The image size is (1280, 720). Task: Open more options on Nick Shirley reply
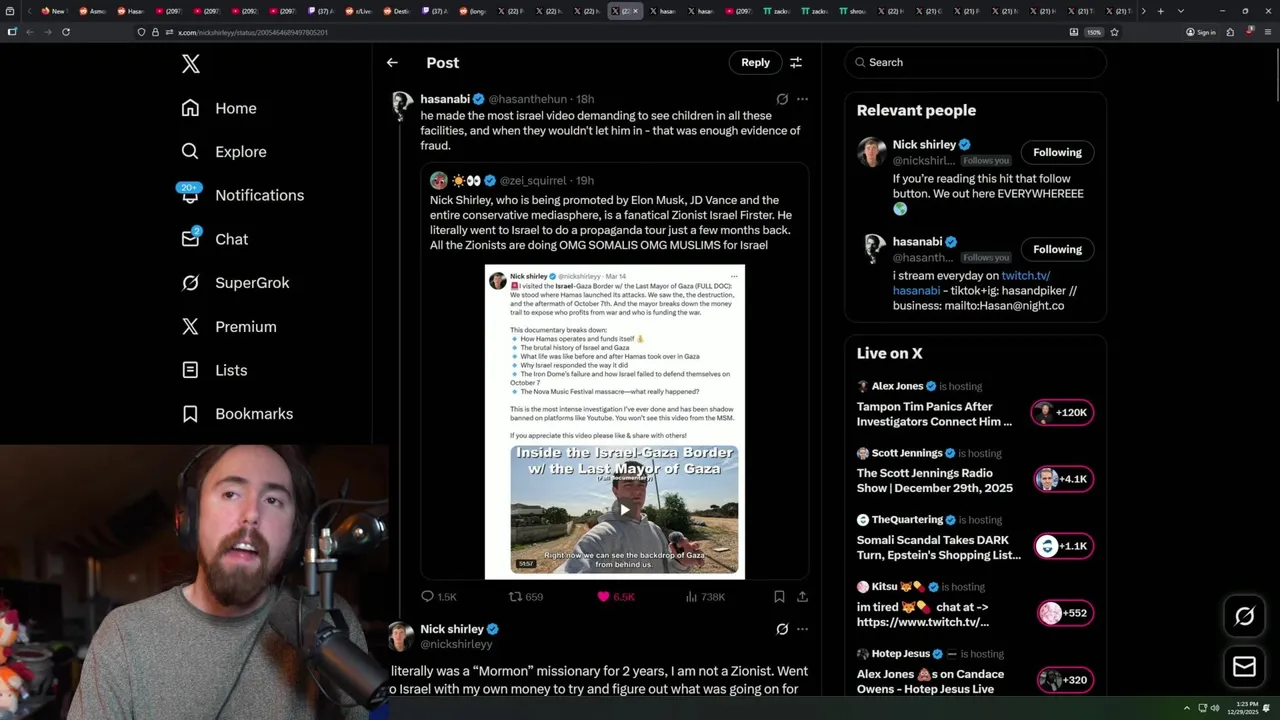(x=802, y=629)
